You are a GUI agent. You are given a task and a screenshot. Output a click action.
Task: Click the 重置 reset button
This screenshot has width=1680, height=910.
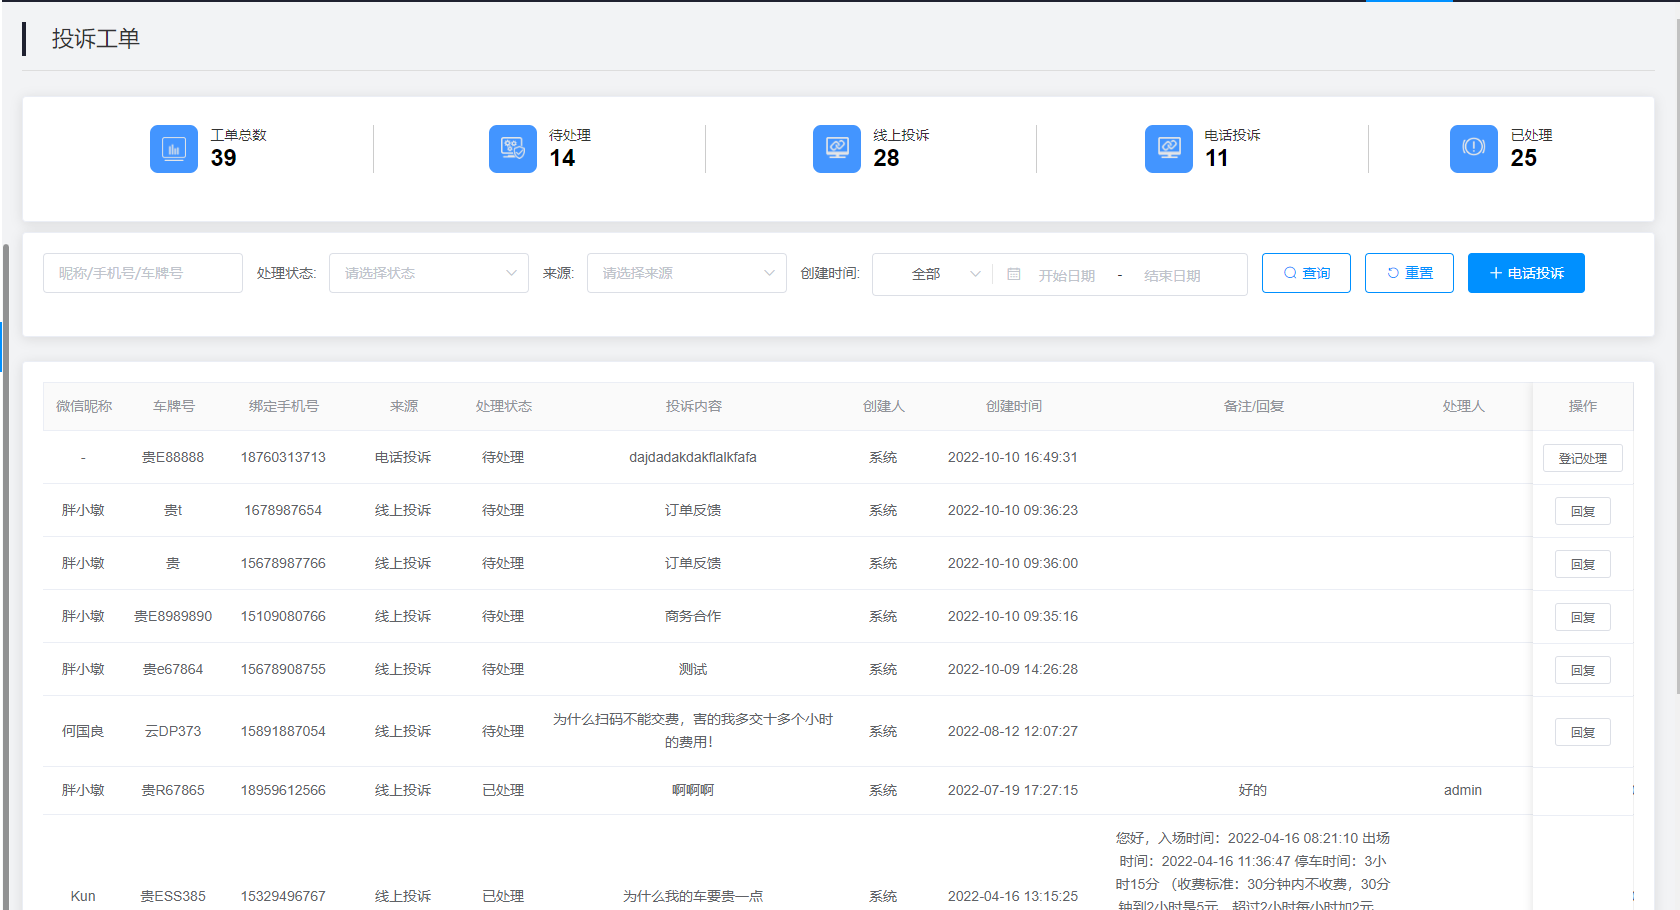(x=1409, y=273)
